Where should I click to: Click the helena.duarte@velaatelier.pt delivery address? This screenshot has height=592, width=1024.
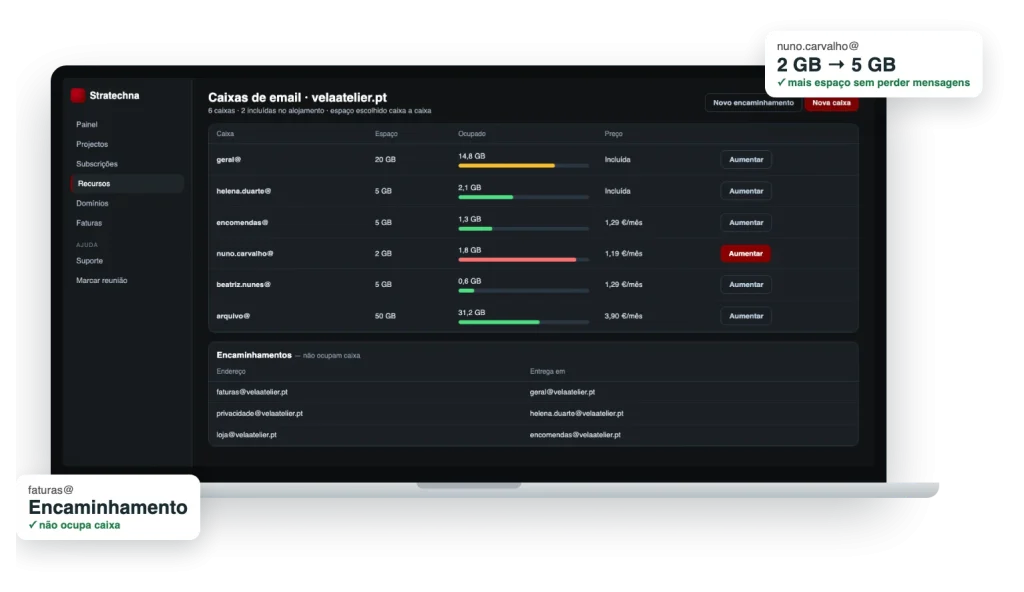point(577,413)
